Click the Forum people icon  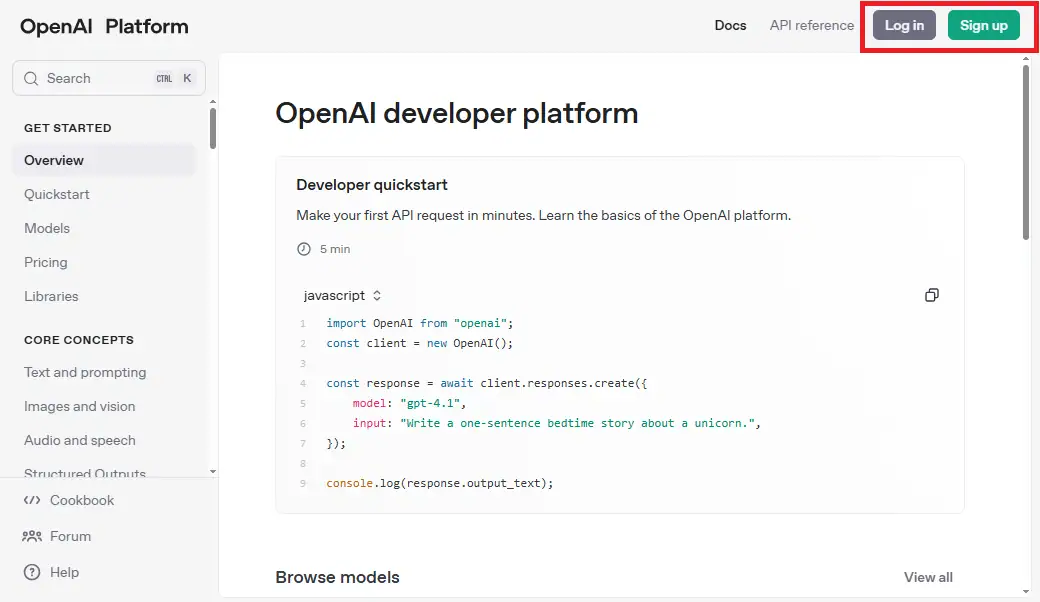pyautogui.click(x=32, y=536)
